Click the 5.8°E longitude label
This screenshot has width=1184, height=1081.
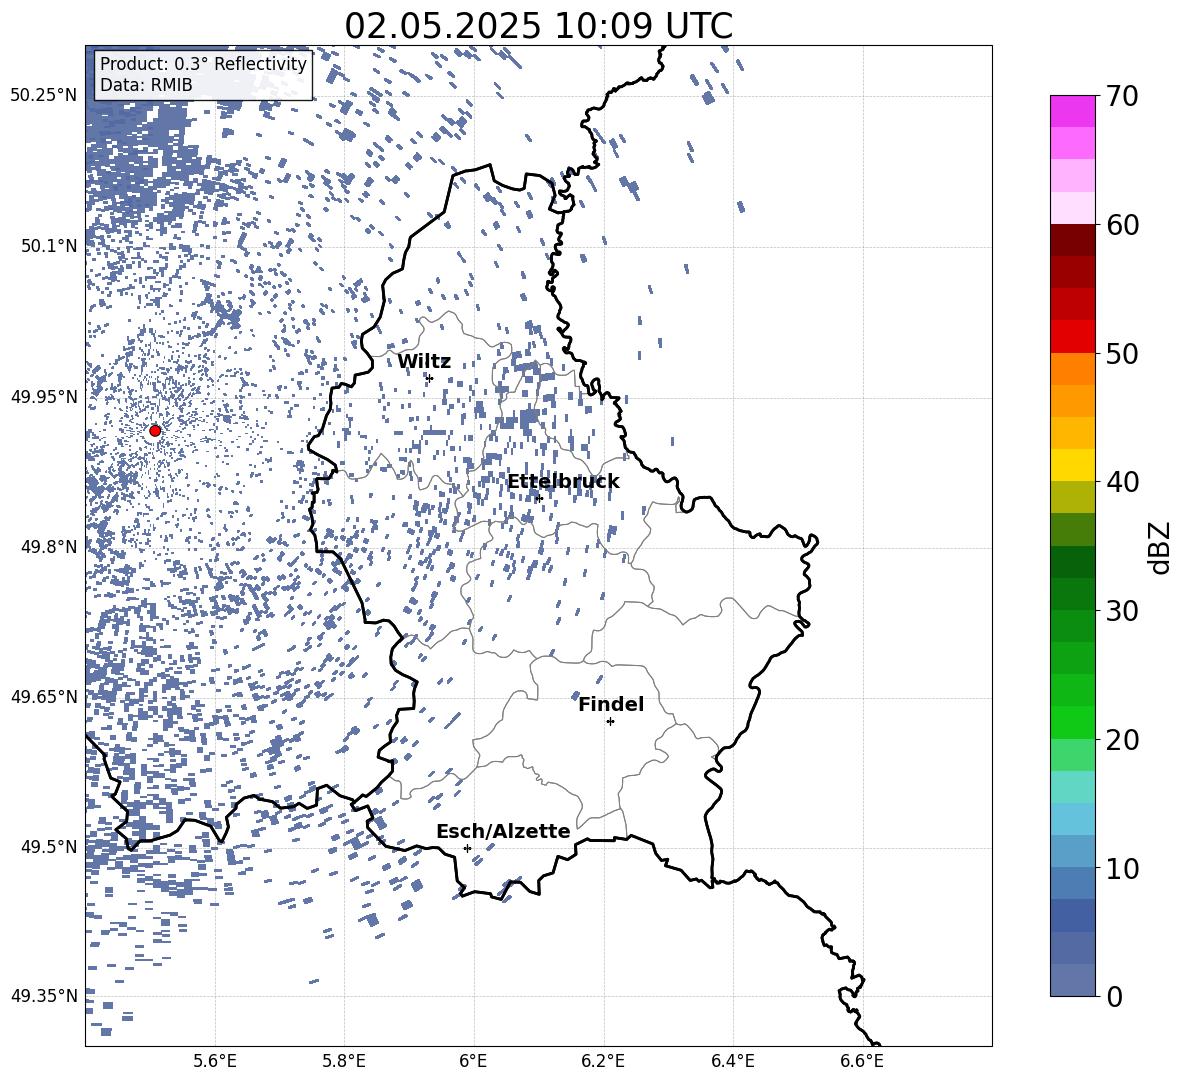click(344, 1061)
